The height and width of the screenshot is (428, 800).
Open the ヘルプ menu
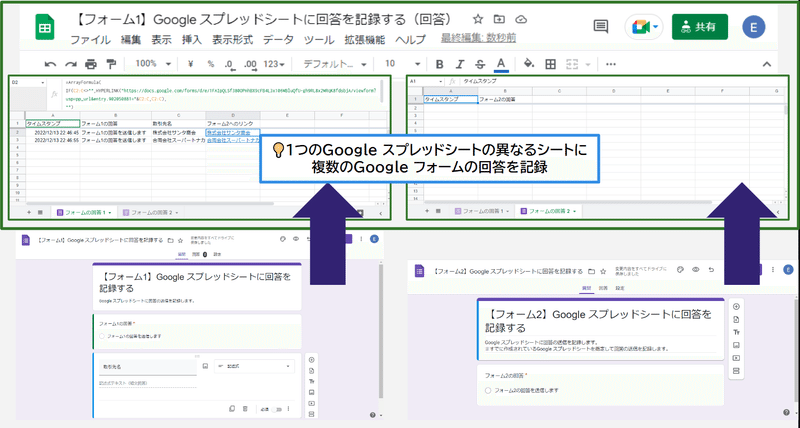tap(410, 40)
